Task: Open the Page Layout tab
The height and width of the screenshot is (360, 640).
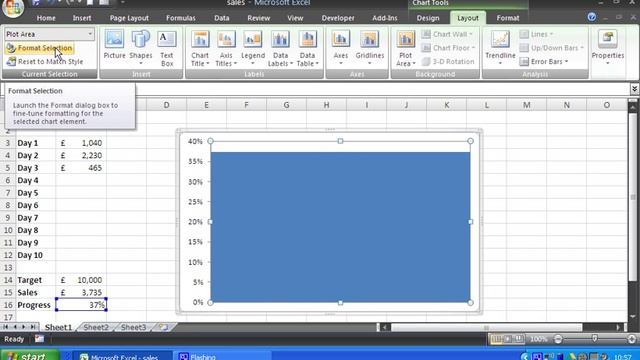Action: 129,18
